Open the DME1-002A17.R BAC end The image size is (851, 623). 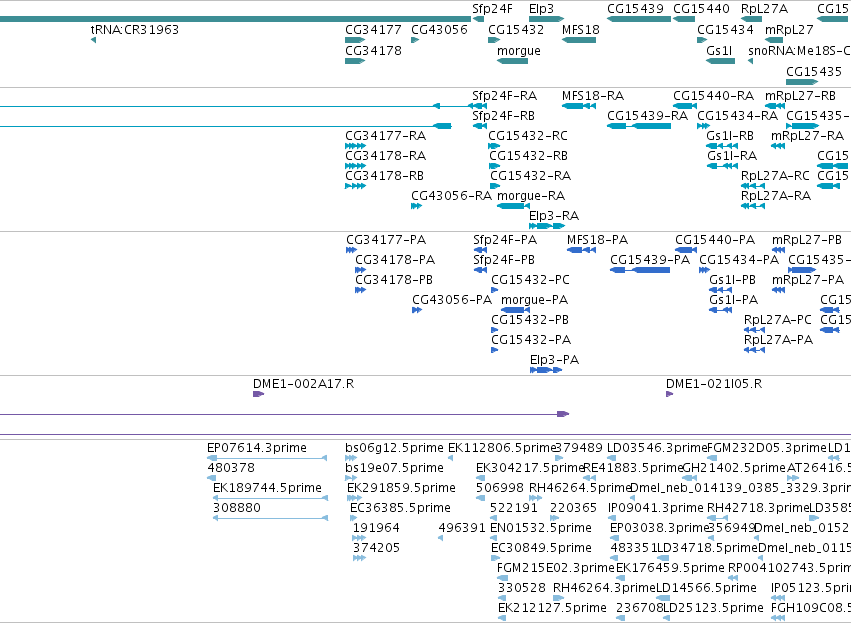coord(258,394)
